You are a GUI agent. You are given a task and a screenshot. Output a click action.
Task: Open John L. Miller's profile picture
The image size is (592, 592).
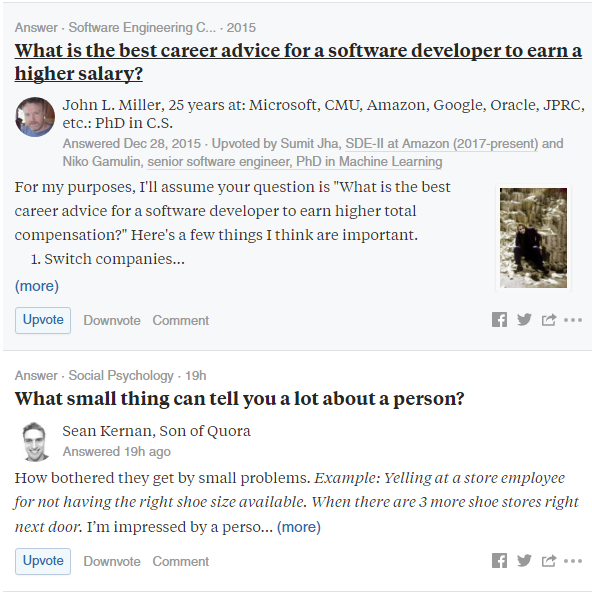click(x=35, y=117)
